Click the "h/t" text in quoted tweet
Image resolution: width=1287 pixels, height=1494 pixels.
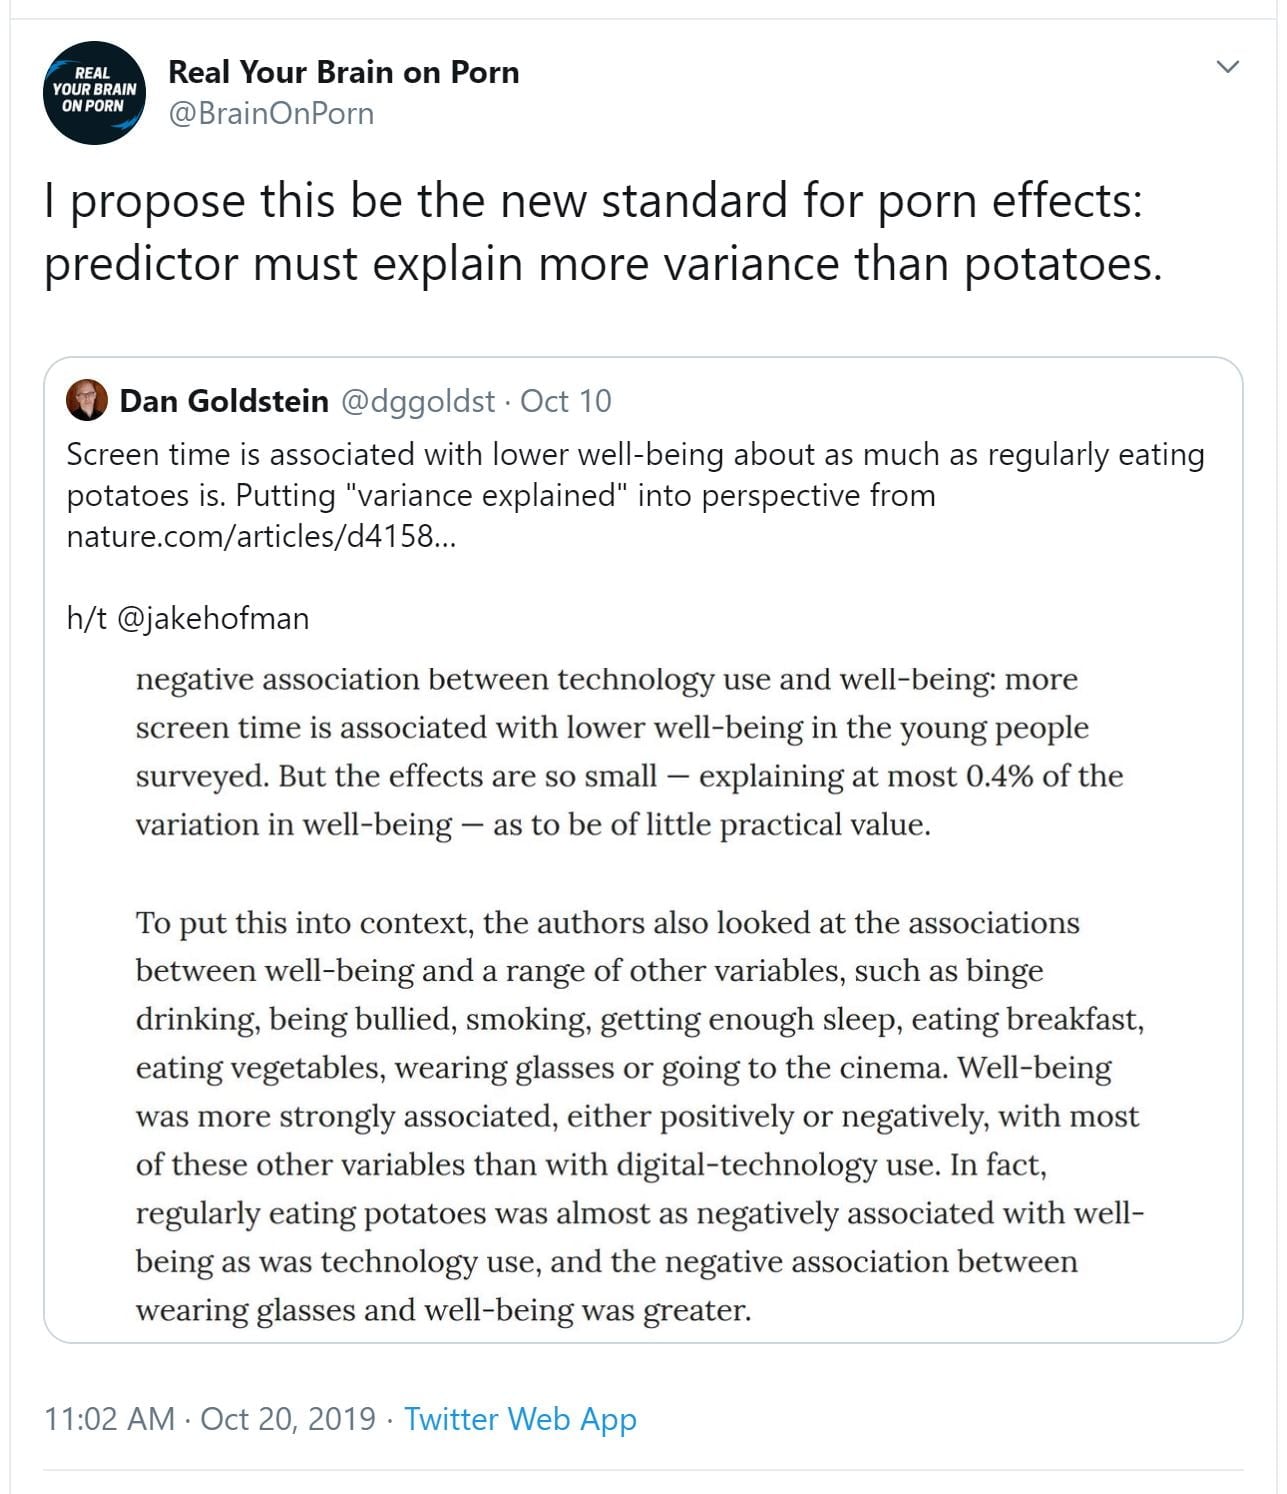coord(86,618)
